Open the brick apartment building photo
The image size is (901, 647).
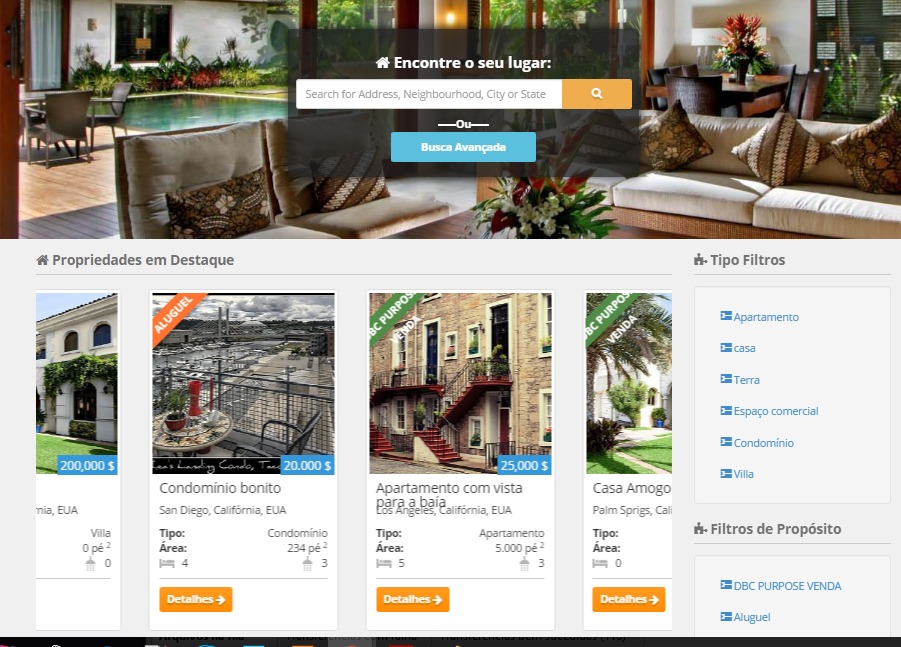pyautogui.click(x=460, y=384)
